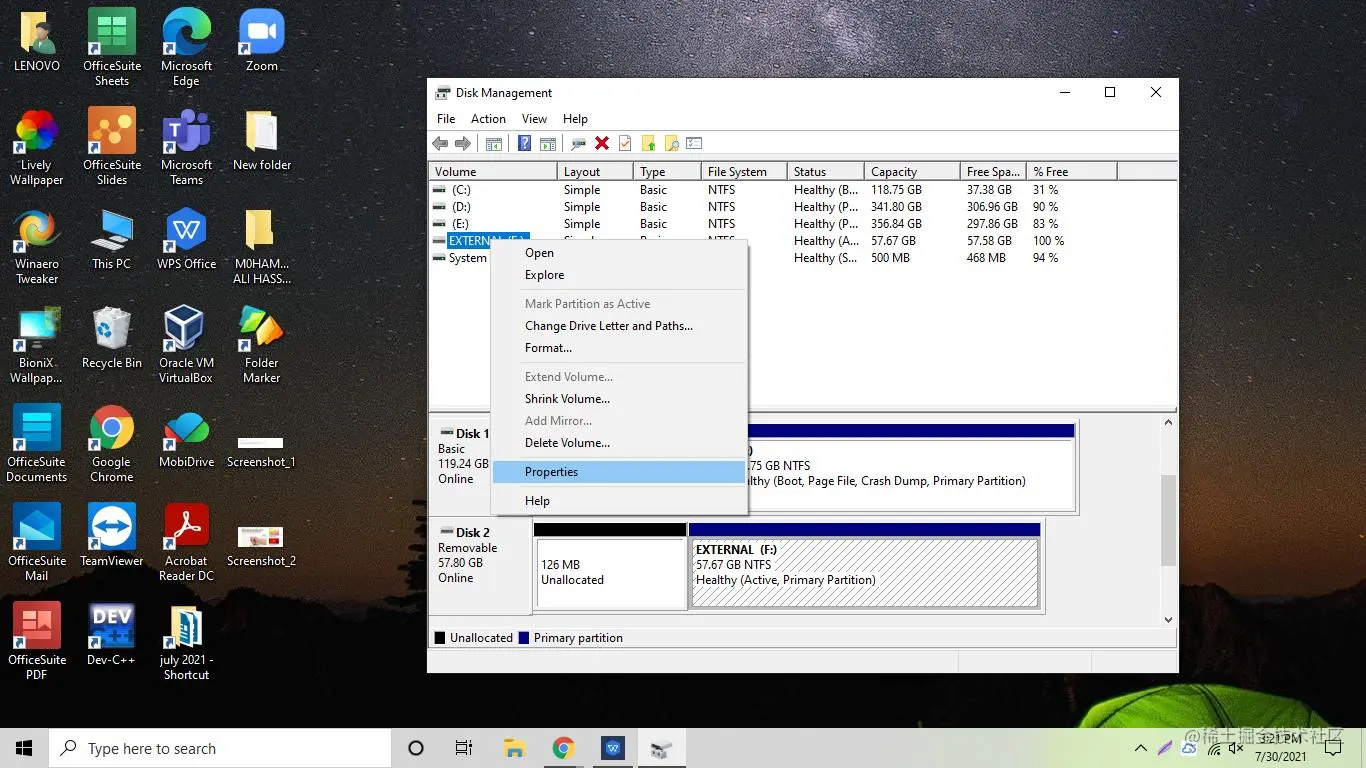This screenshot has width=1366, height=768.
Task: Choose Properties from the context menu
Action: (x=619, y=472)
